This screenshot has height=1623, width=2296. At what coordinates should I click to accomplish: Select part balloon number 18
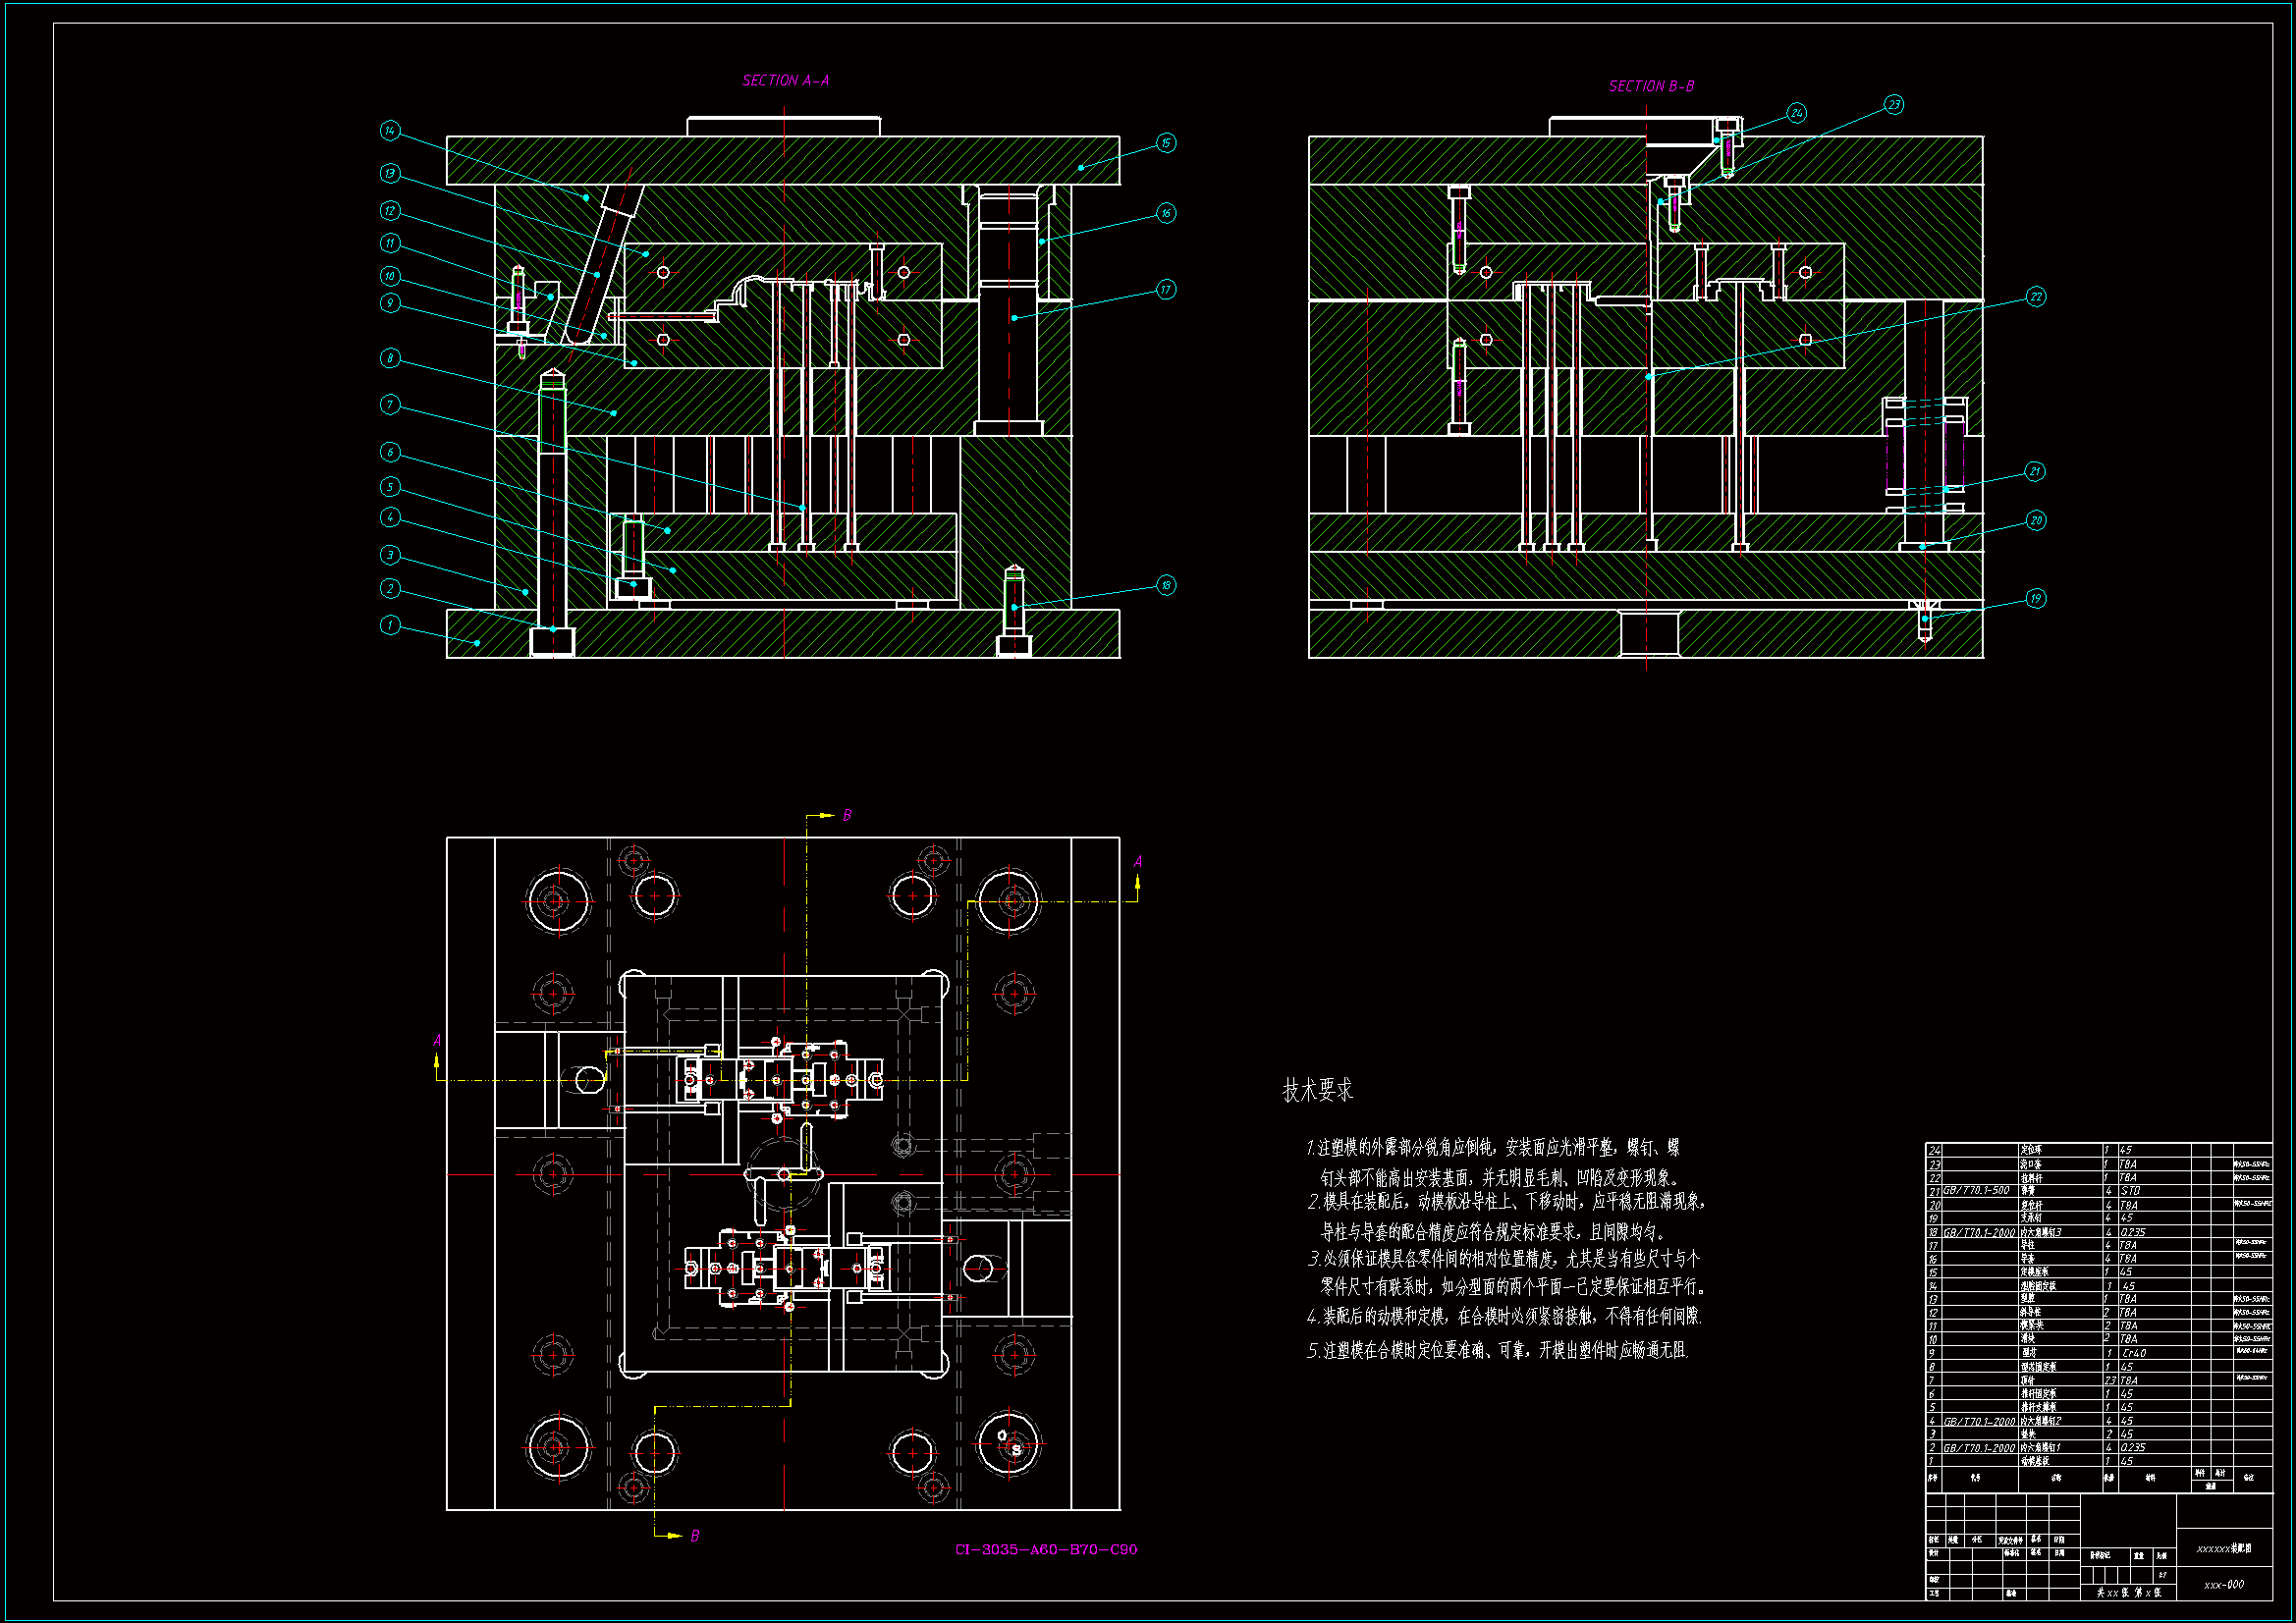point(1166,585)
